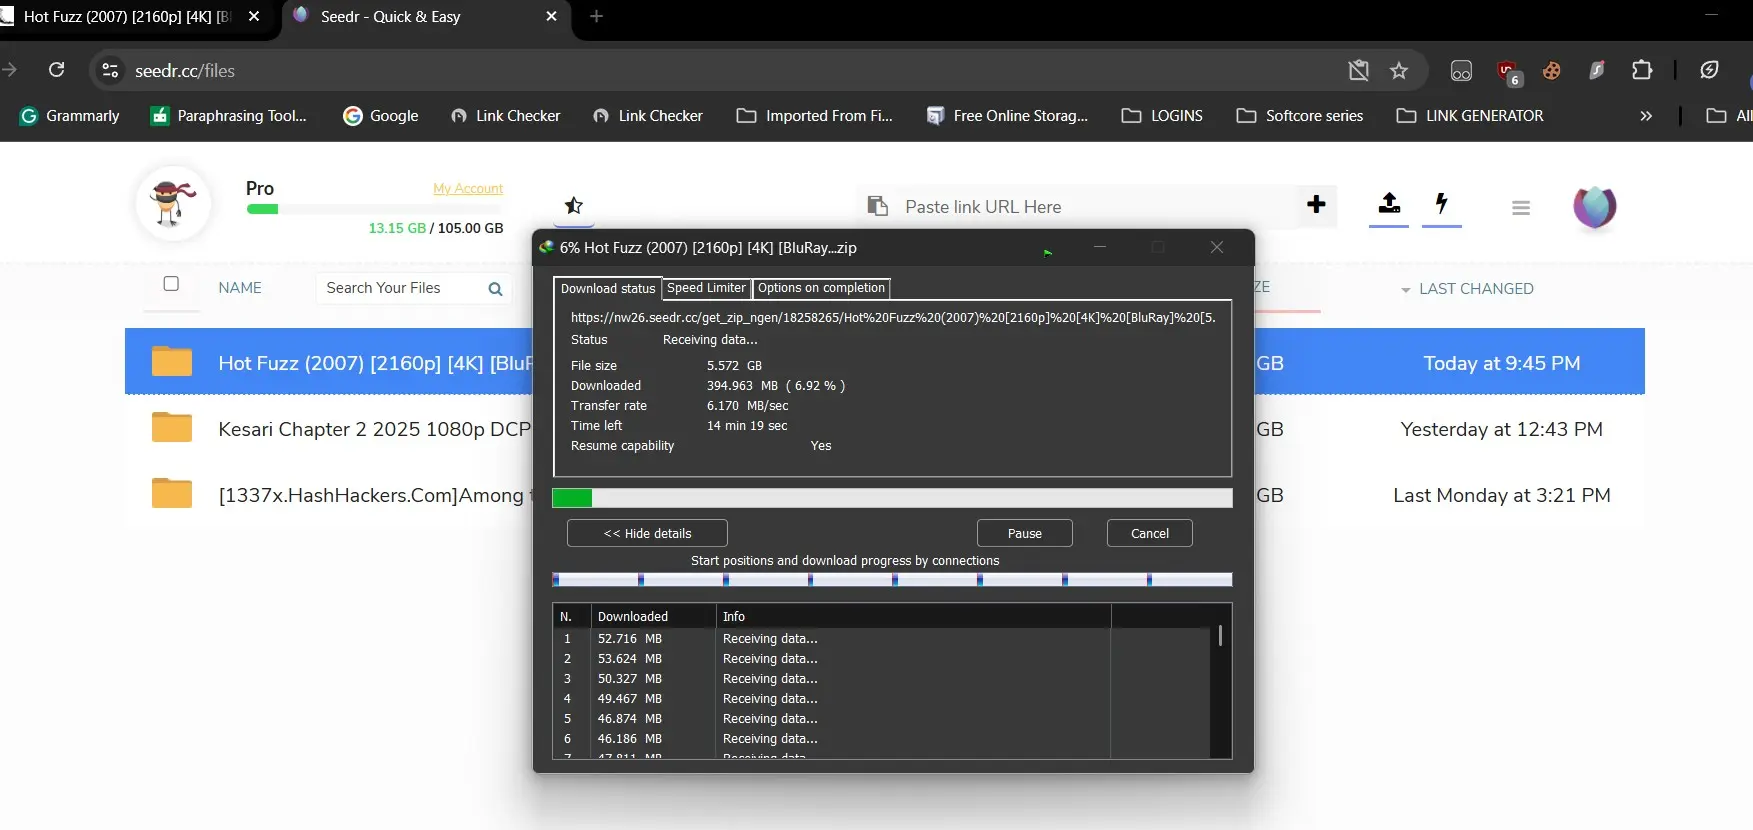The image size is (1753, 830).
Task: Cancel the Hot Fuzz download
Action: pos(1150,533)
